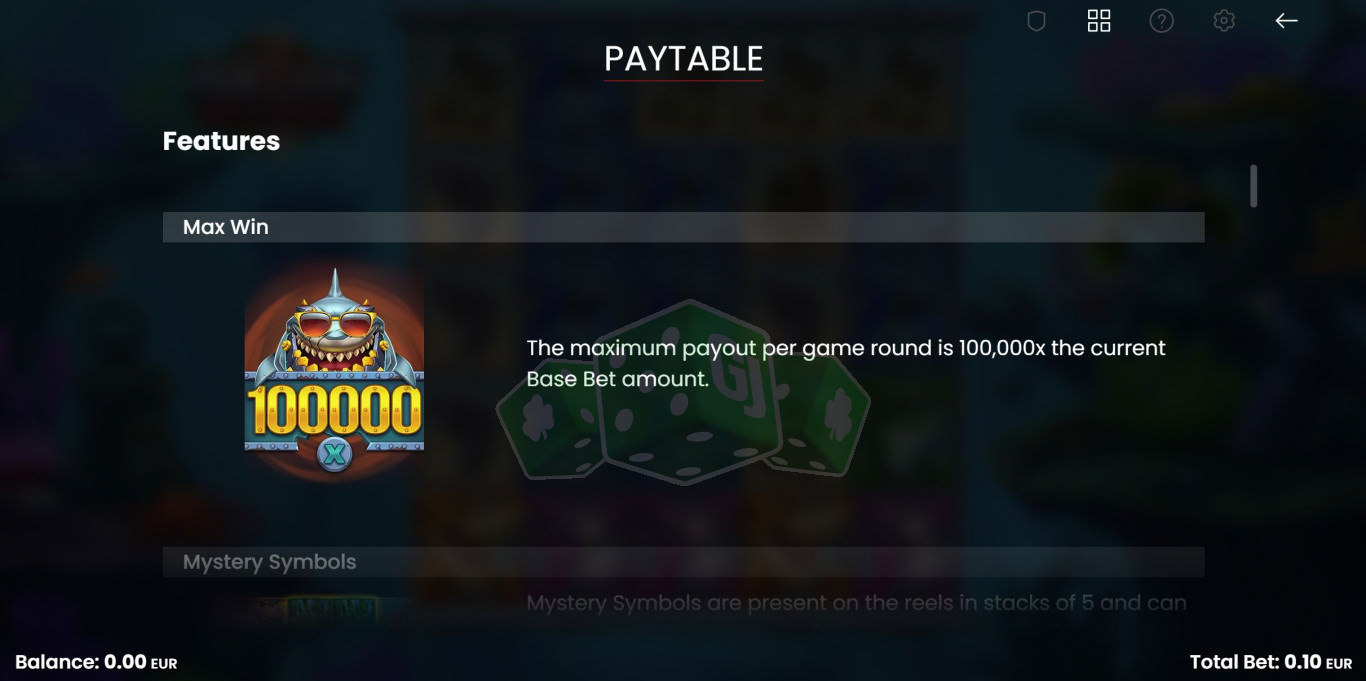The height and width of the screenshot is (681, 1366).
Task: Open settings gear icon
Action: (1224, 21)
